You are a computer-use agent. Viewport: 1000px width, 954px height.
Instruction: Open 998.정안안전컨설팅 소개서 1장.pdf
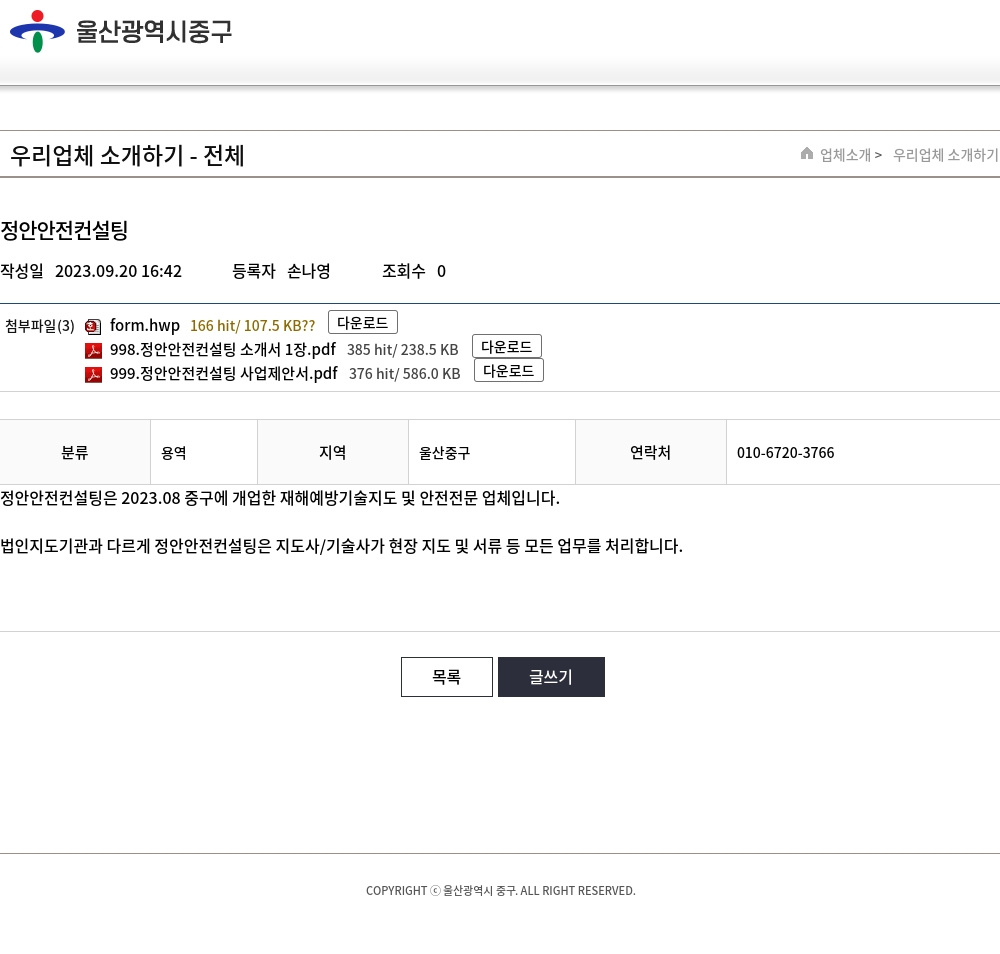tap(223, 349)
